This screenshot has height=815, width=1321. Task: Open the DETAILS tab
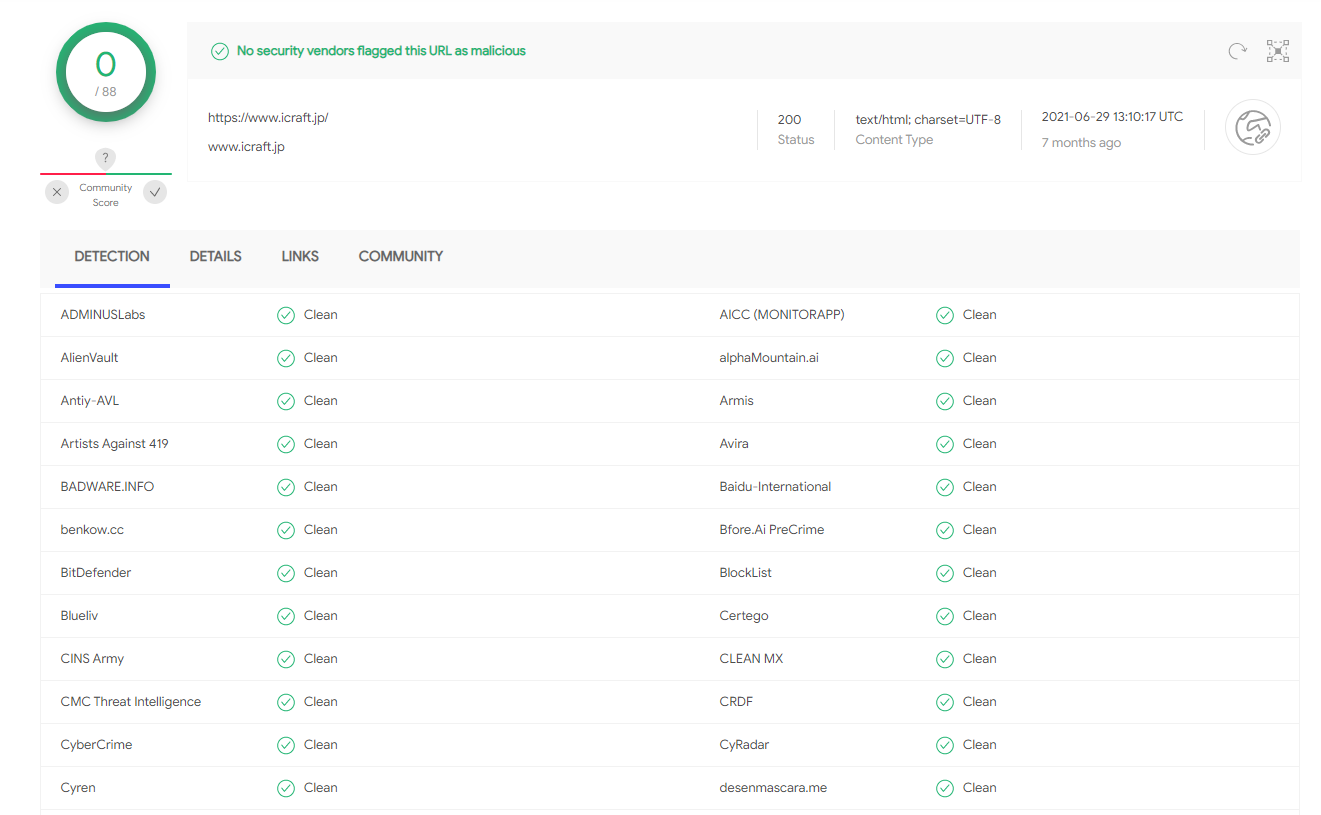(x=216, y=257)
